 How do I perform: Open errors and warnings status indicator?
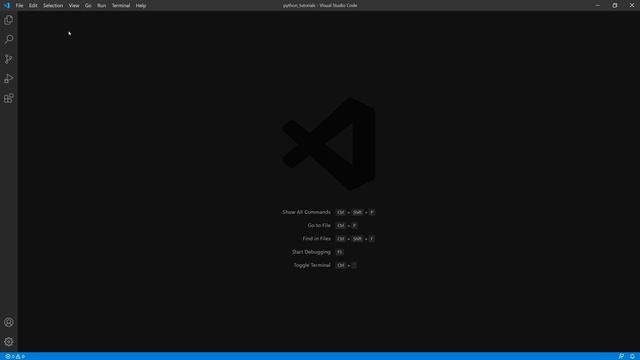[15, 356]
